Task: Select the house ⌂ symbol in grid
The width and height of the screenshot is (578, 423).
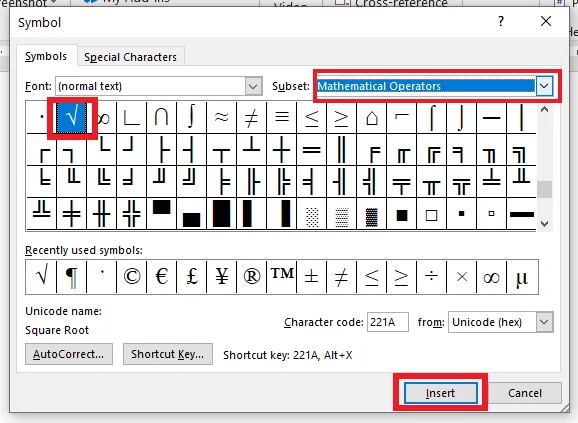Action: (x=372, y=118)
